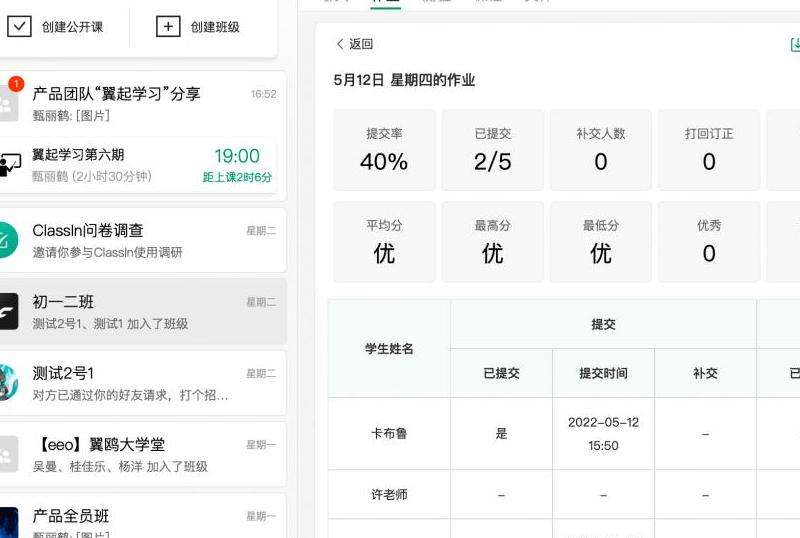Click the 测试2号1 contact avatar

coord(7,383)
